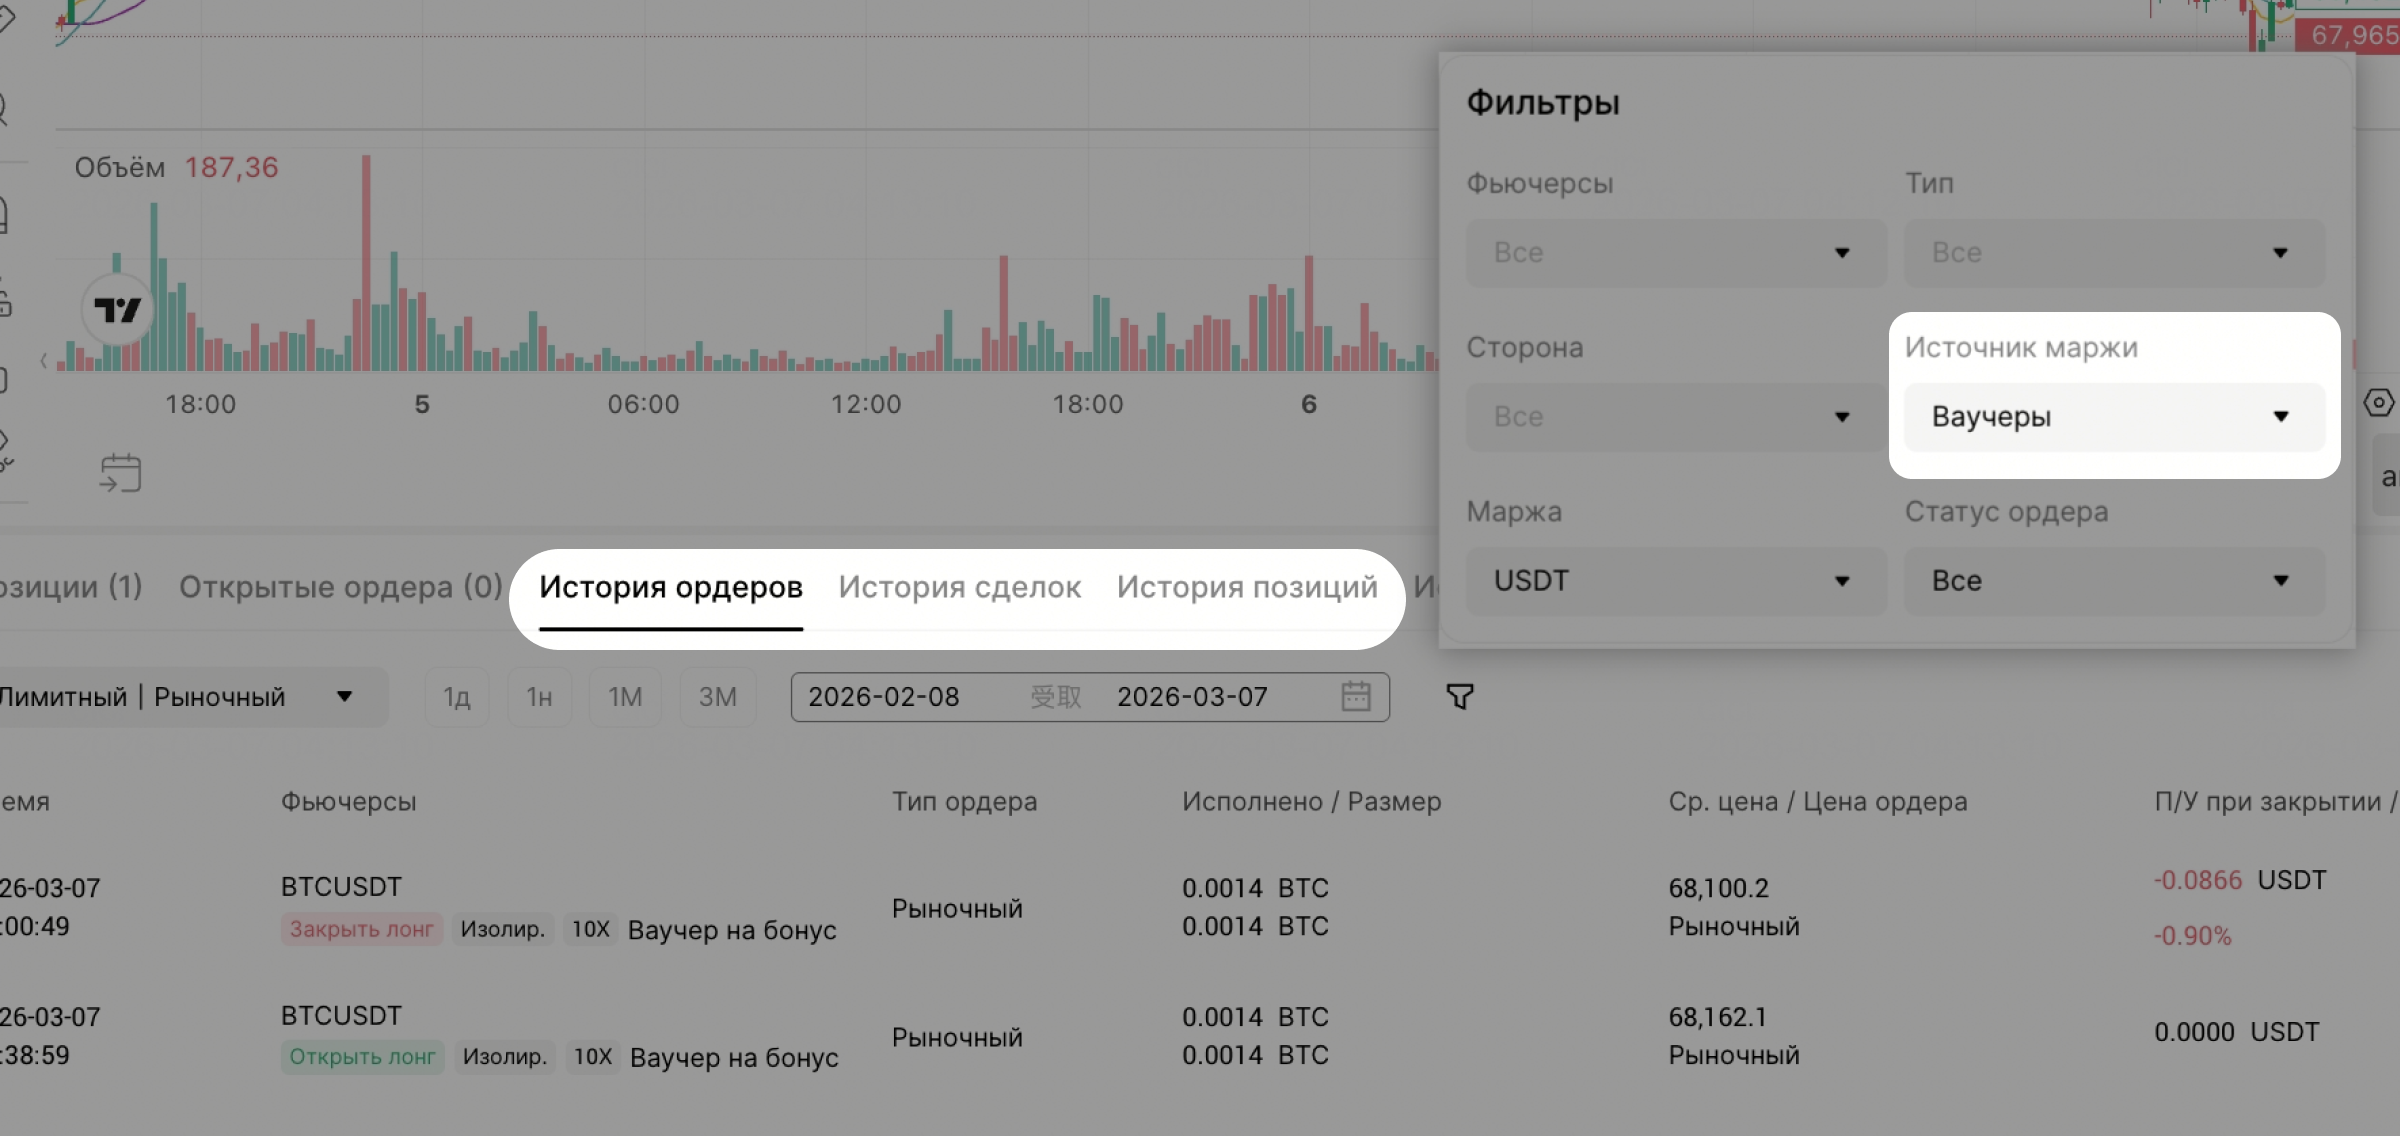This screenshot has height=1136, width=2400.
Task: Select the 3М time range button
Action: click(x=717, y=697)
